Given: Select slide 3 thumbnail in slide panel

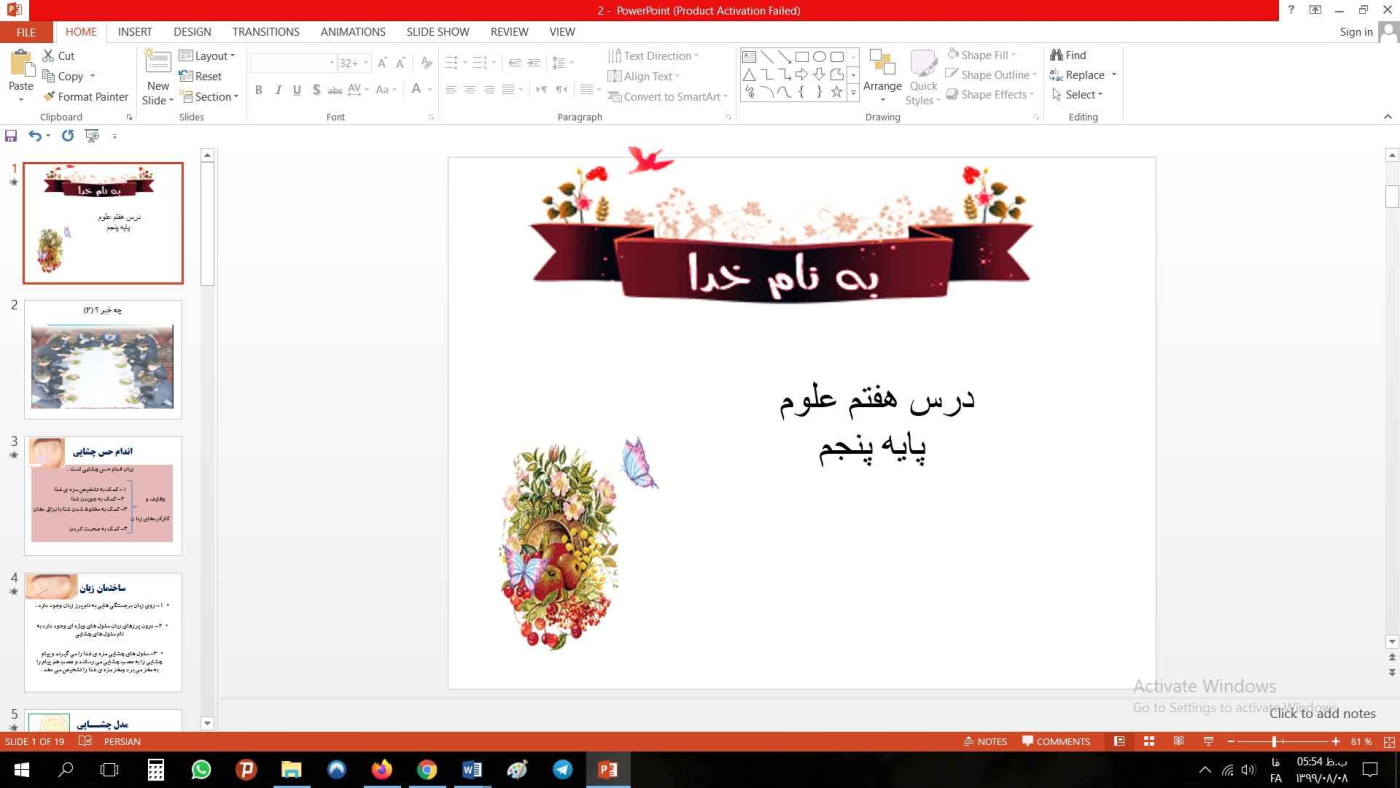Looking at the screenshot, I should coord(102,496).
